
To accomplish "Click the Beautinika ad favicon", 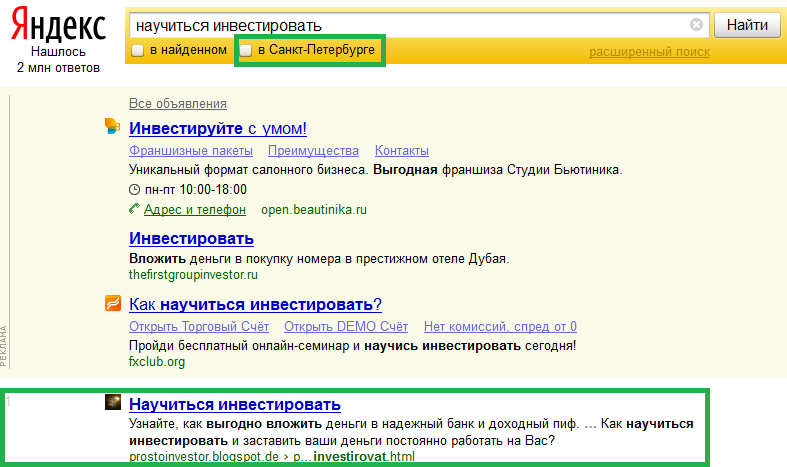I will tap(112, 126).
